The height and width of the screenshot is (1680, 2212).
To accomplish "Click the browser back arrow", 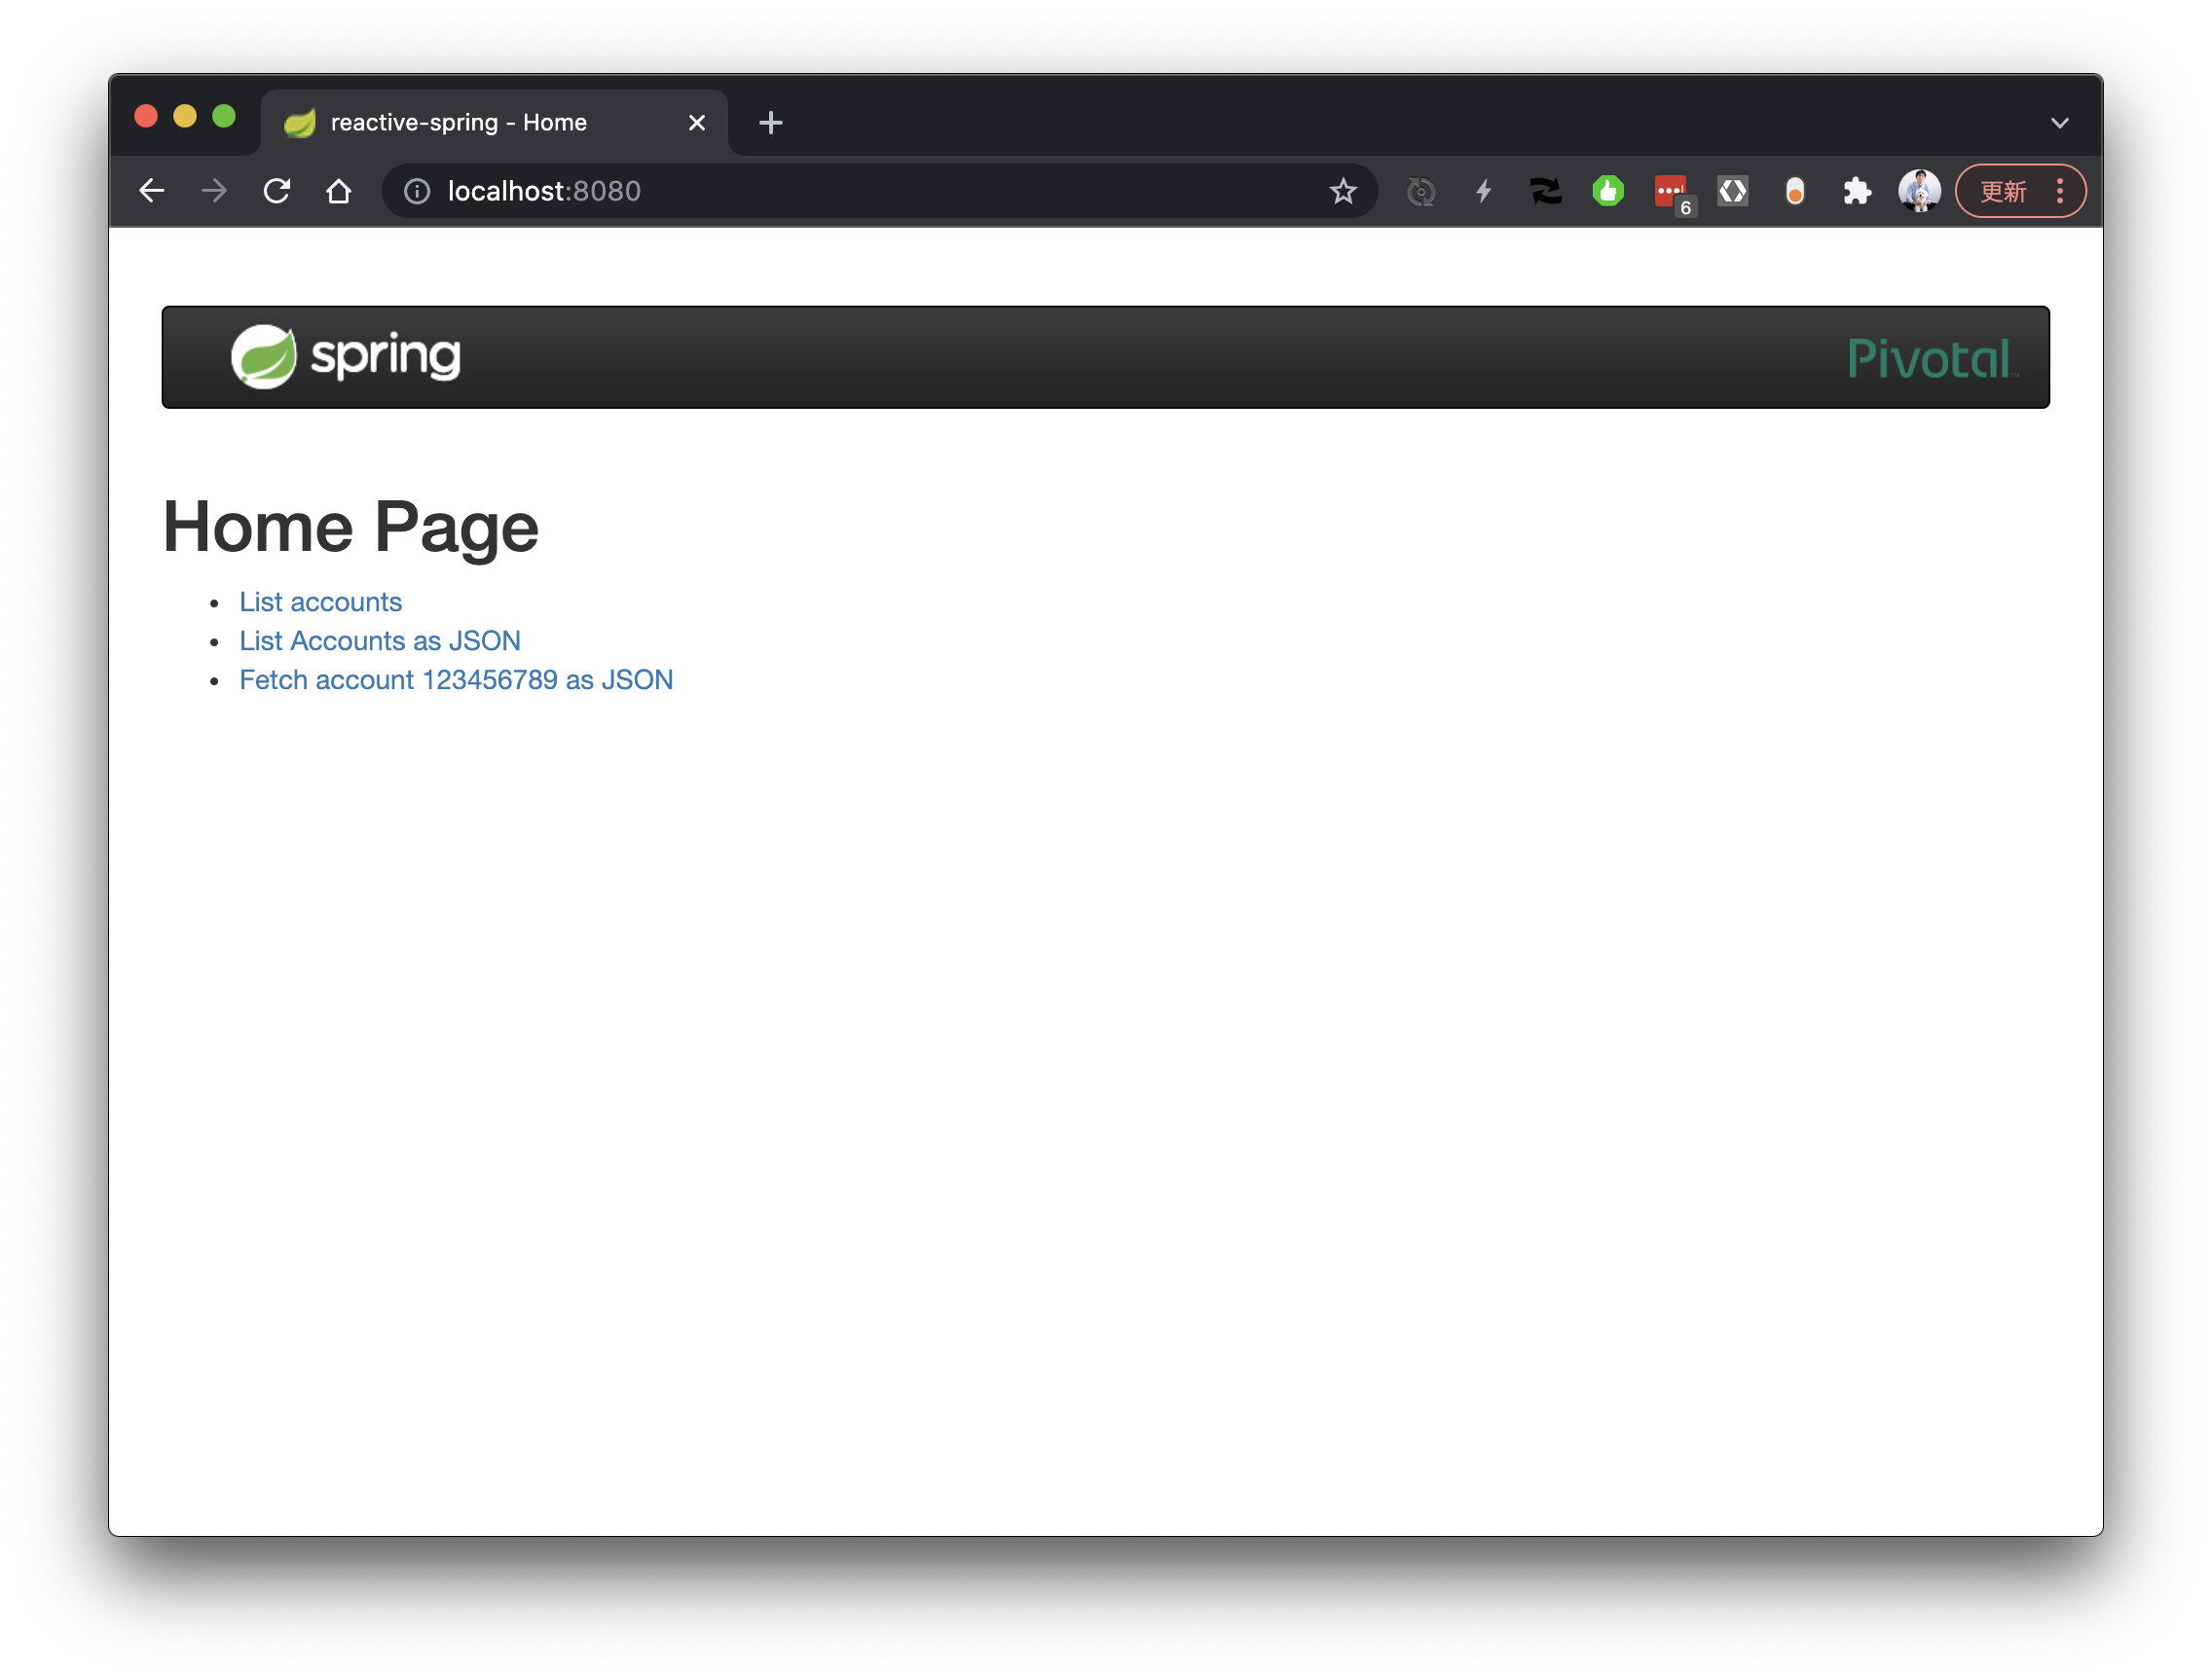I will (x=152, y=191).
